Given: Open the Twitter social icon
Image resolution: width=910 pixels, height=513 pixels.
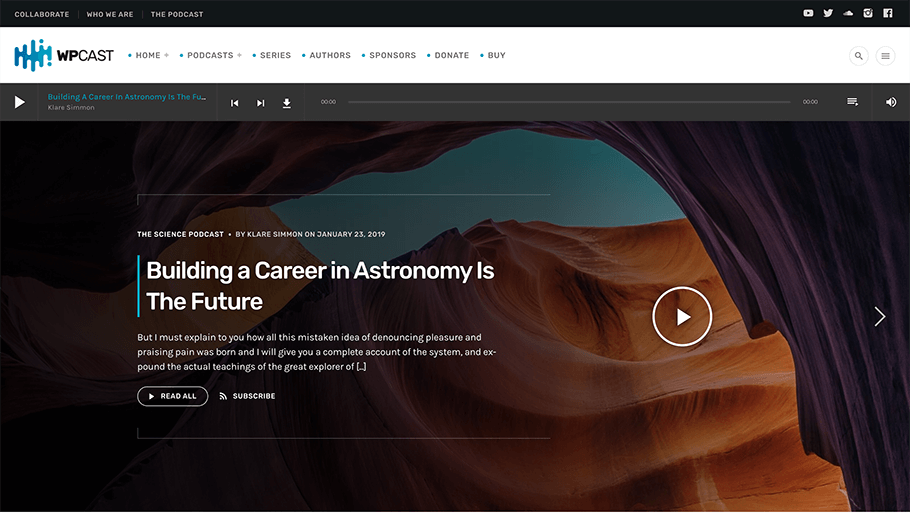Looking at the screenshot, I should coord(828,13).
